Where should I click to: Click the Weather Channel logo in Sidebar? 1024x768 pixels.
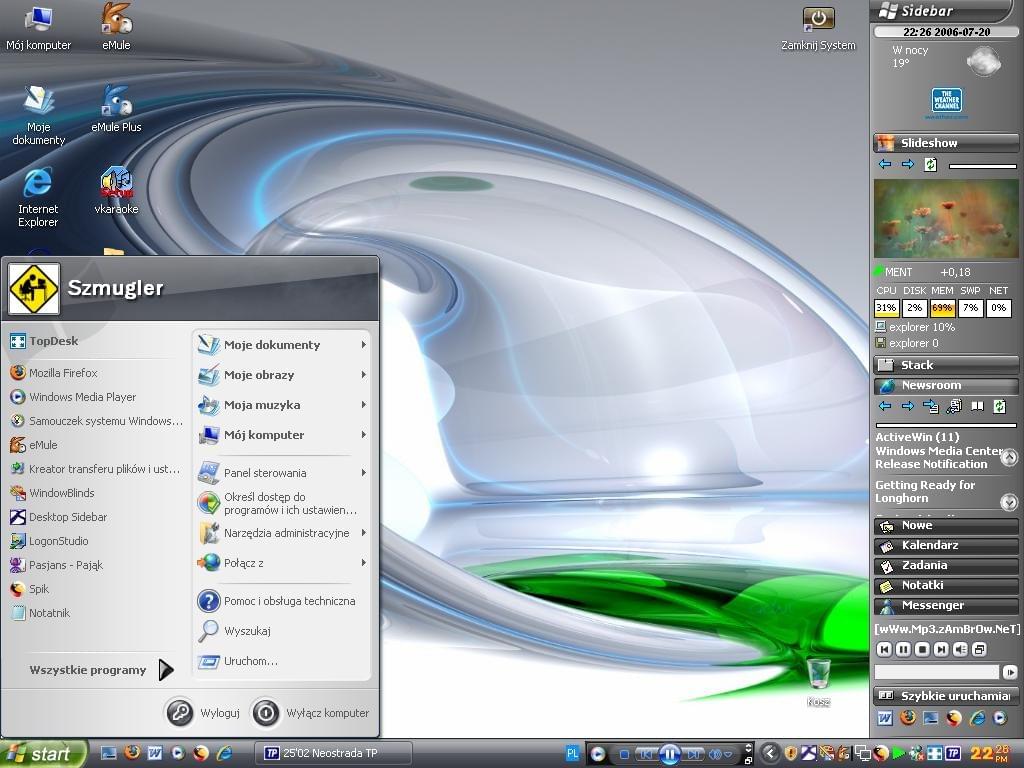[x=946, y=103]
